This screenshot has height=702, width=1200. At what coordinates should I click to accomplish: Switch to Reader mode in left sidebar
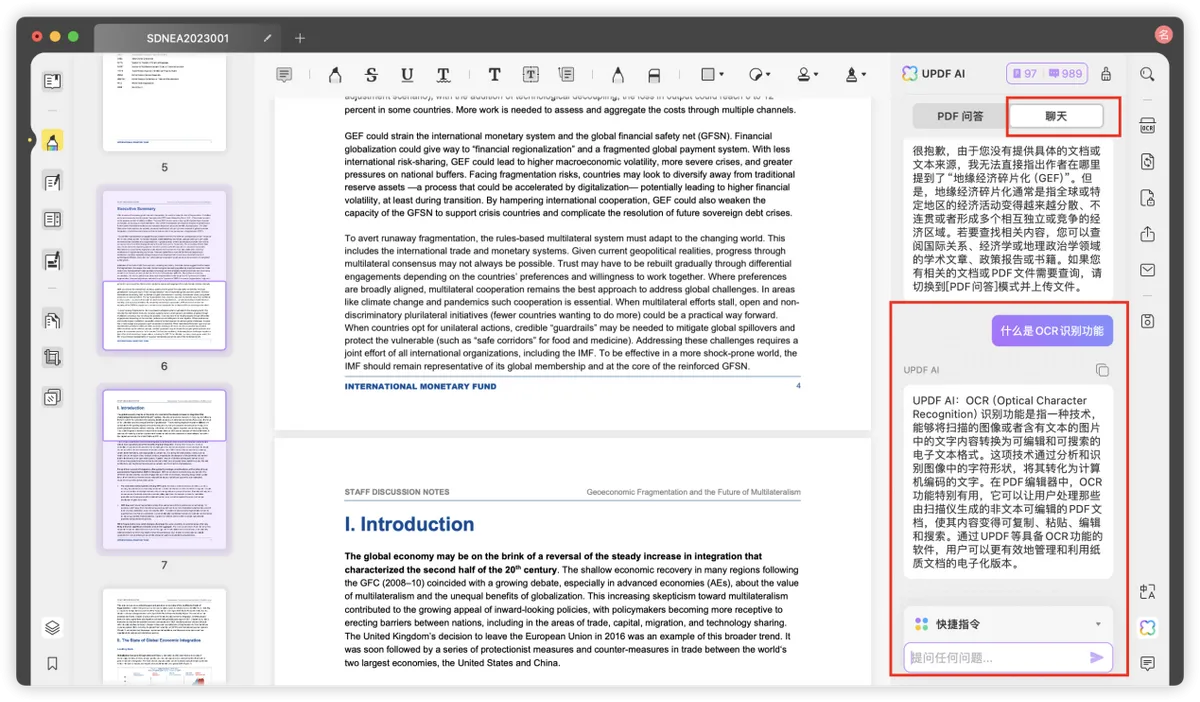pos(53,82)
